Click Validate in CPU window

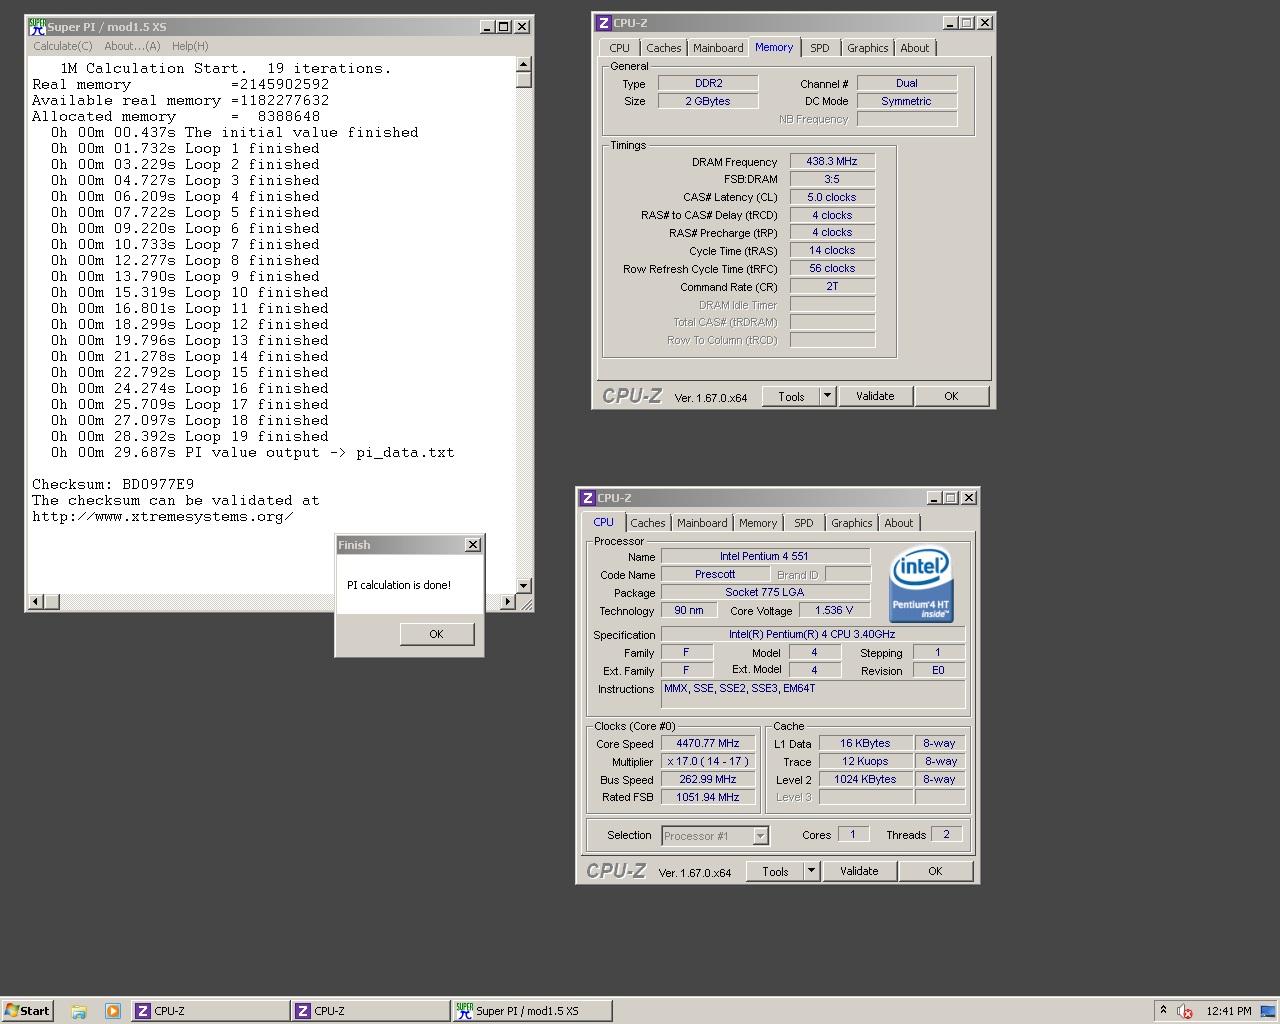tap(859, 872)
